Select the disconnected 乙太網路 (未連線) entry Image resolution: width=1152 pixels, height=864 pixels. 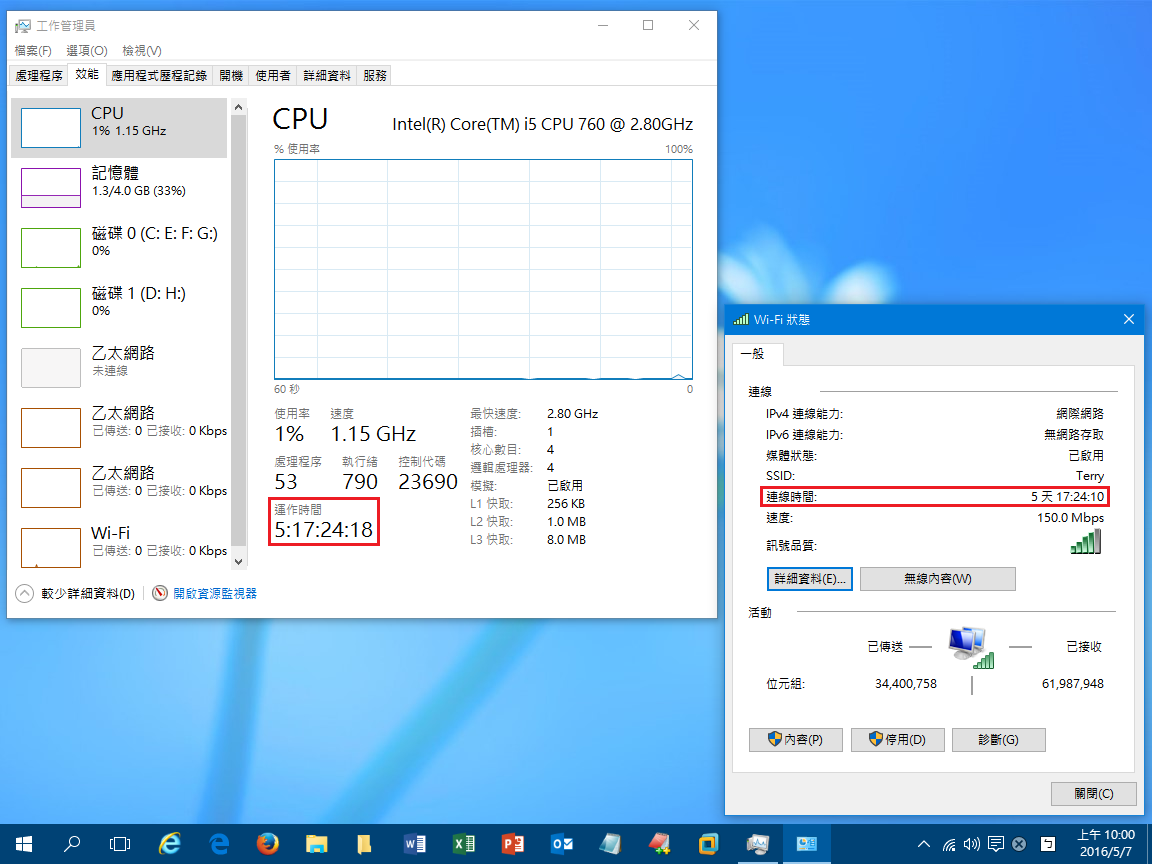click(119, 367)
